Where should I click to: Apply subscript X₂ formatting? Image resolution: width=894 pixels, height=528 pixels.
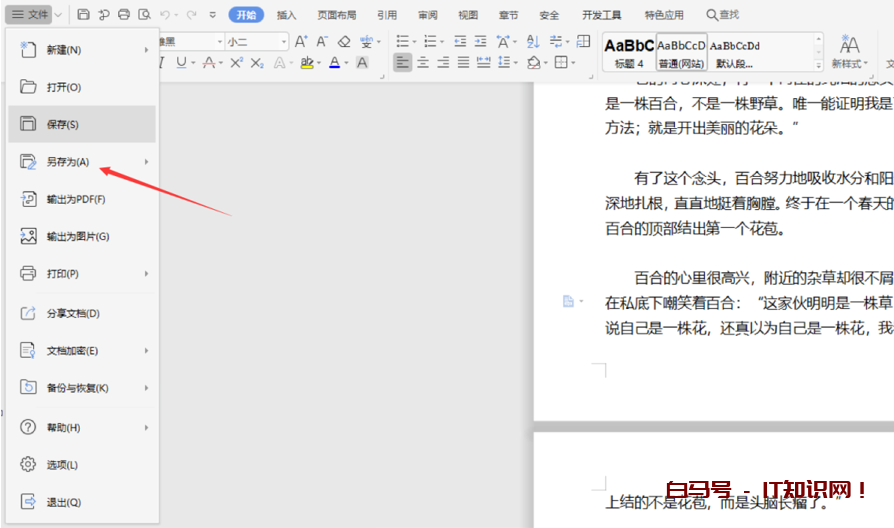(257, 63)
